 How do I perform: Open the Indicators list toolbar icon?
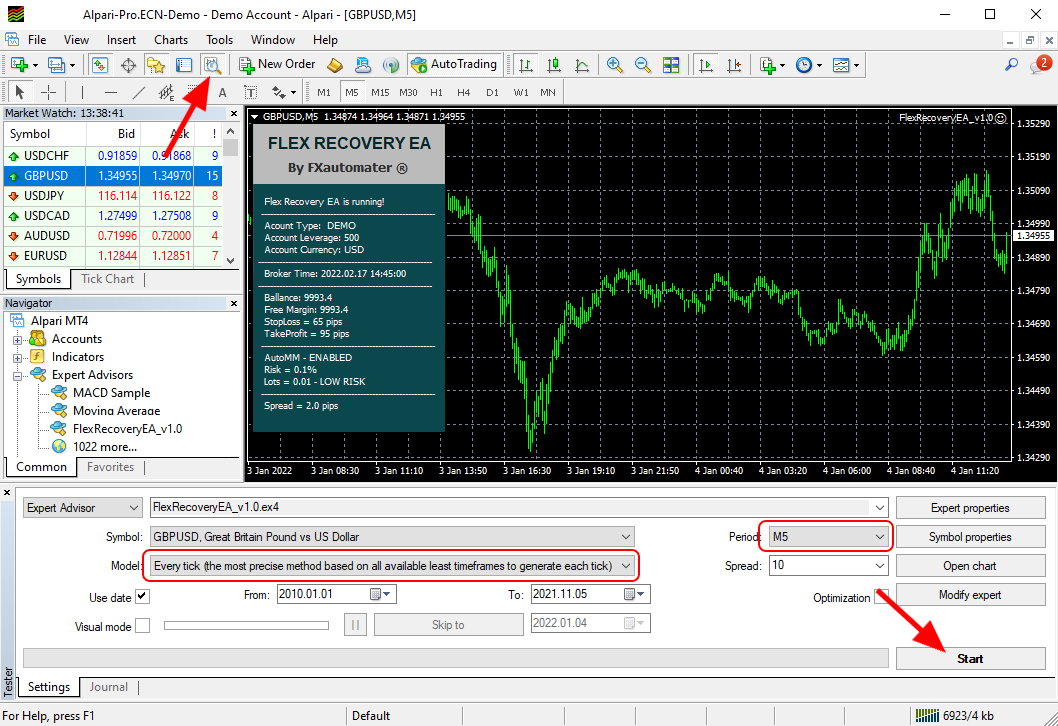(772, 65)
